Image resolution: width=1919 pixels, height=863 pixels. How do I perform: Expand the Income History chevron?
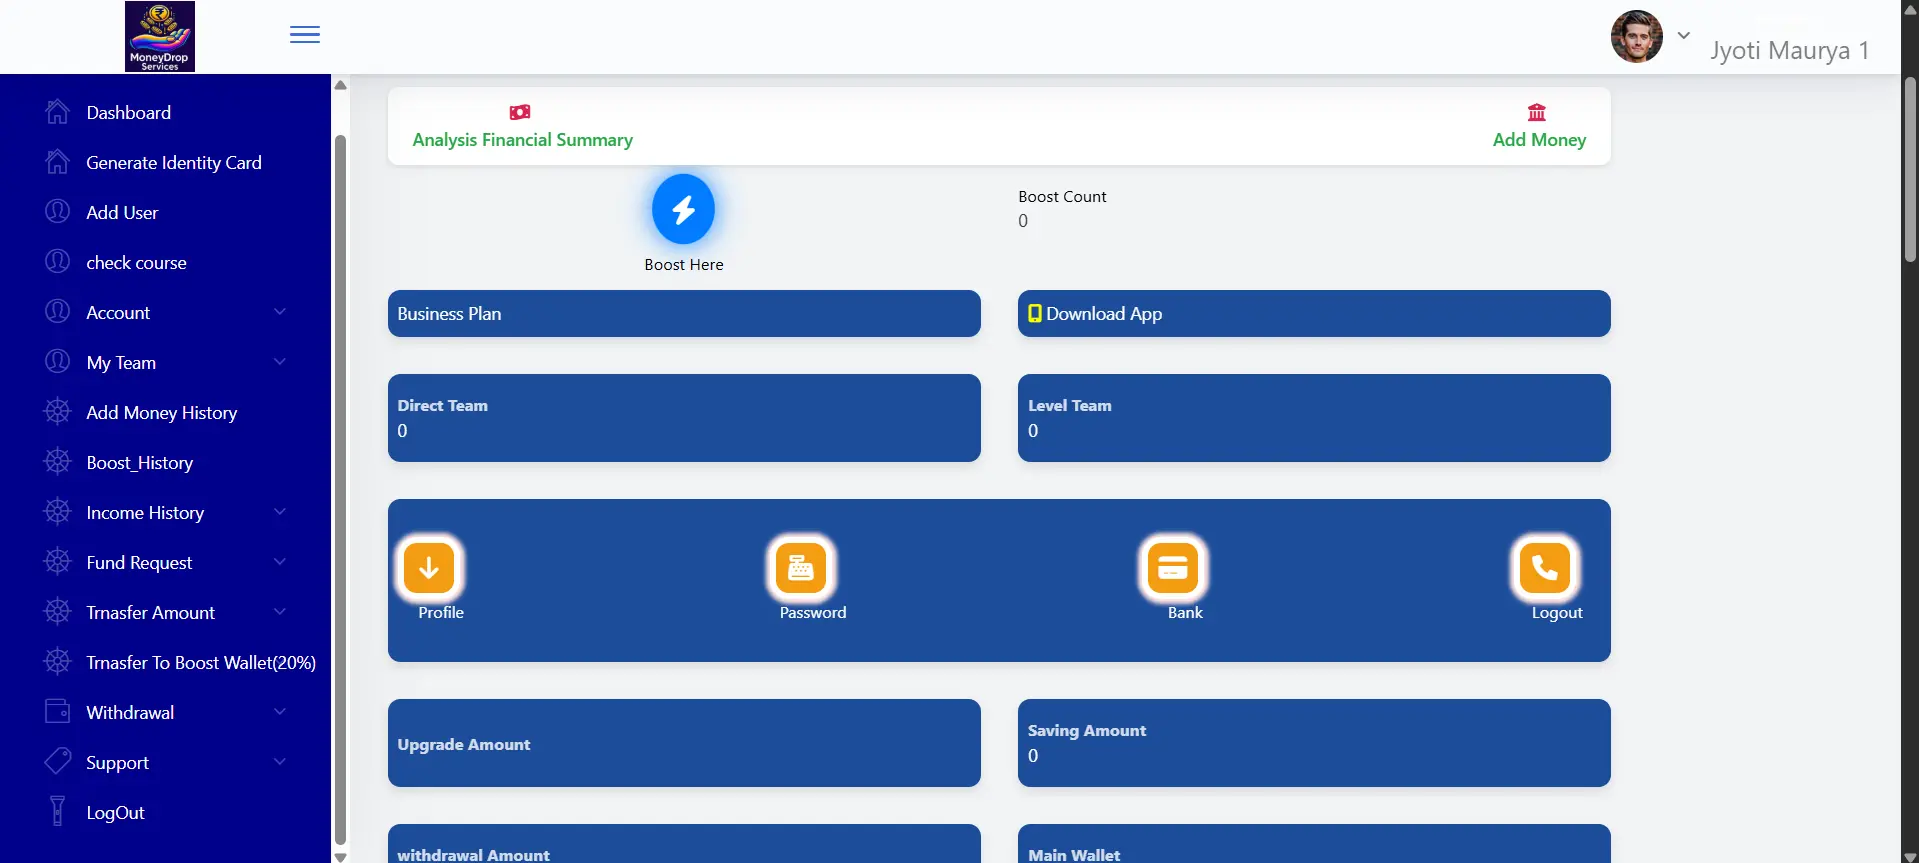pyautogui.click(x=280, y=512)
